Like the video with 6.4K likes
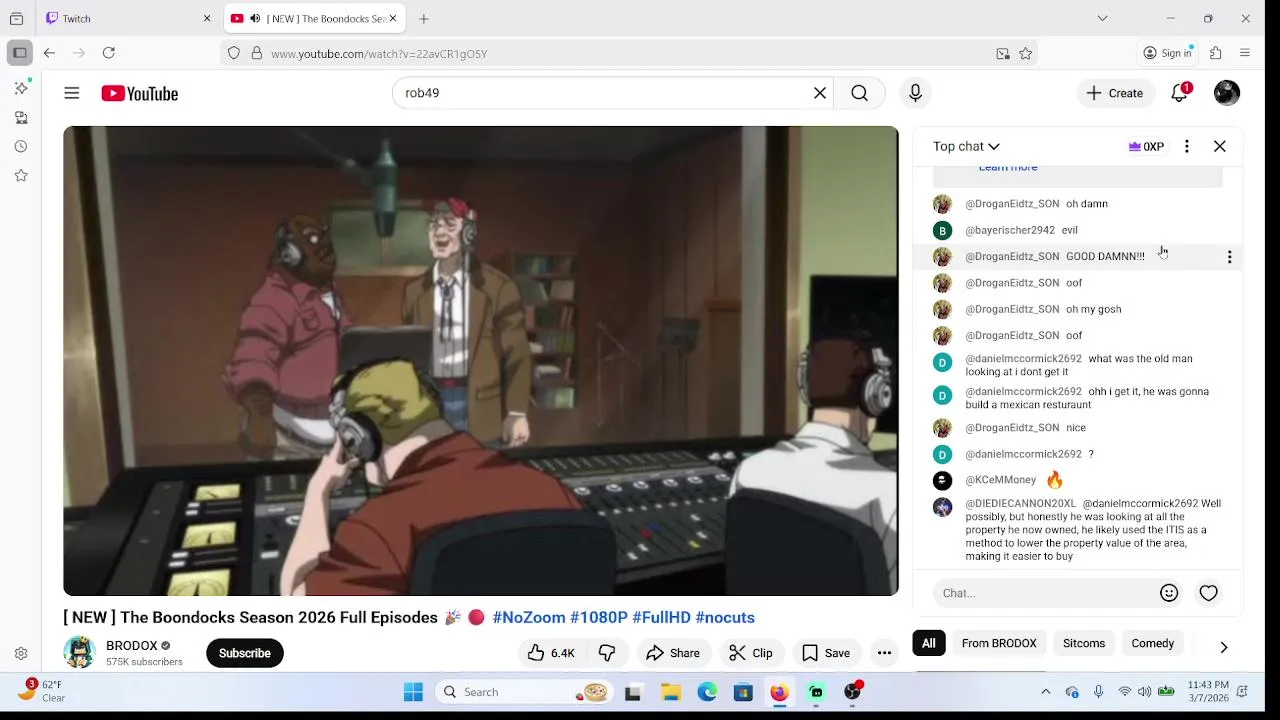1280x720 pixels. tap(551, 653)
